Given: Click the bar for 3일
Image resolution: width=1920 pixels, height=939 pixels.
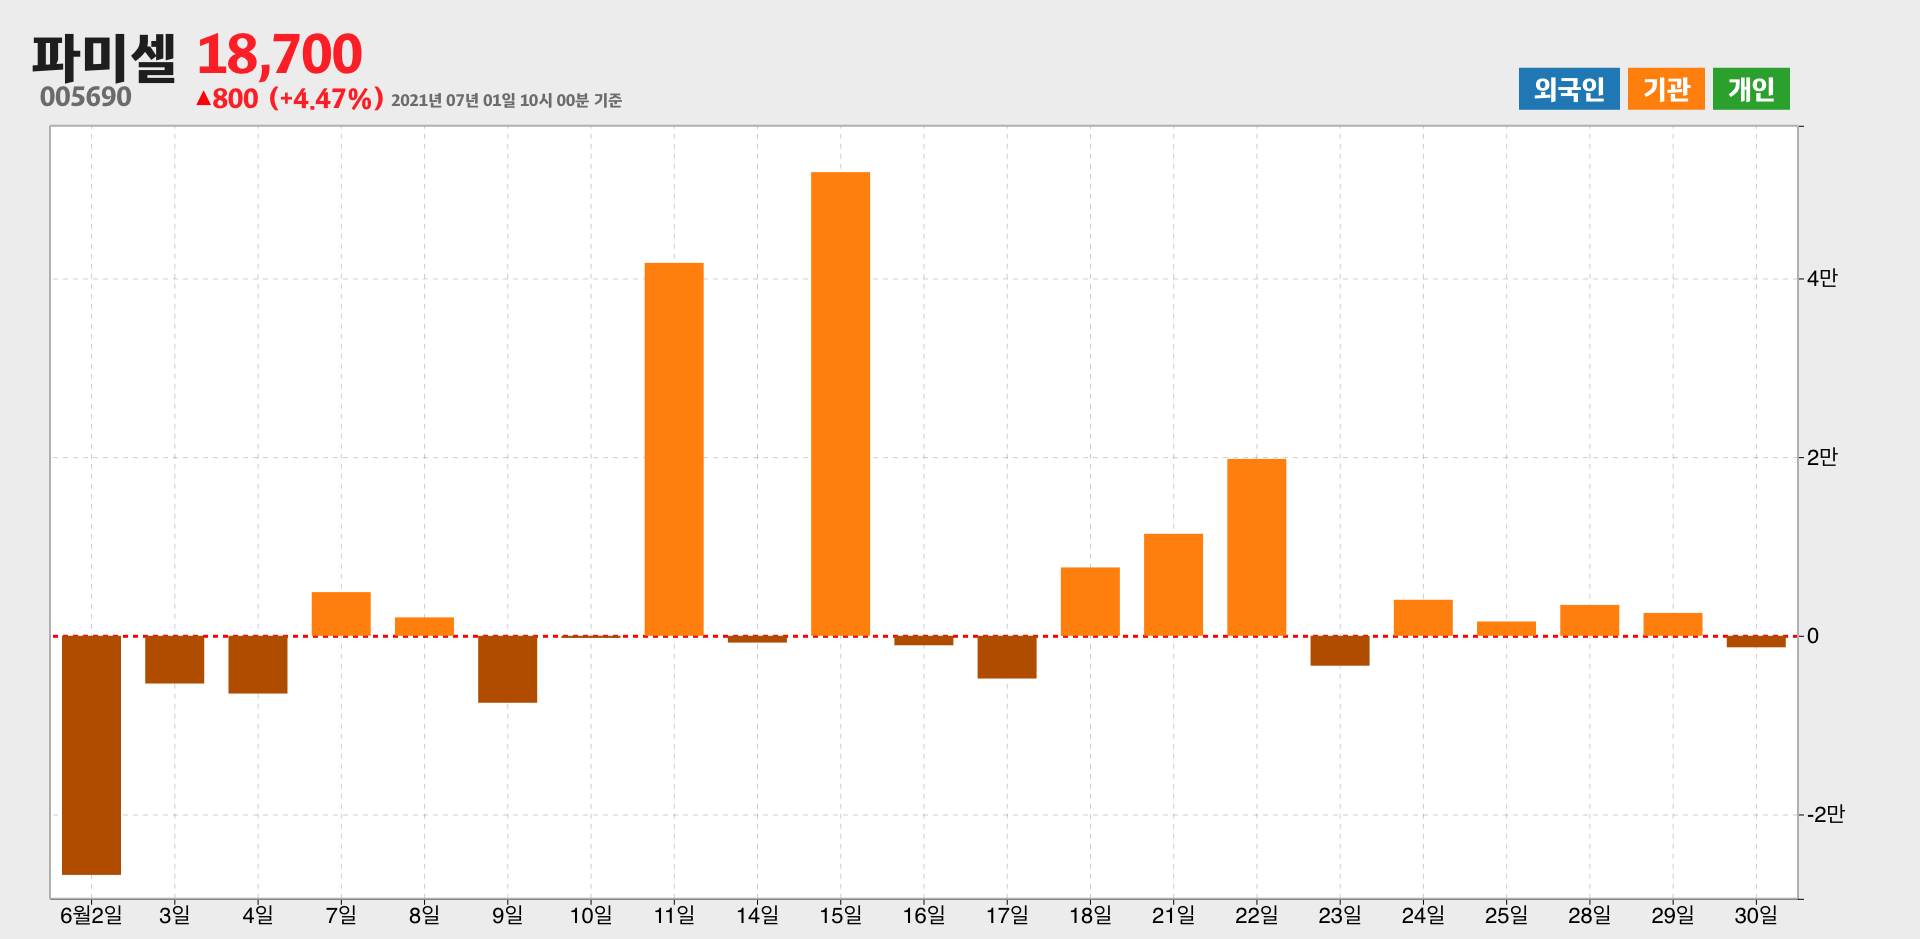Looking at the screenshot, I should tap(174, 660).
